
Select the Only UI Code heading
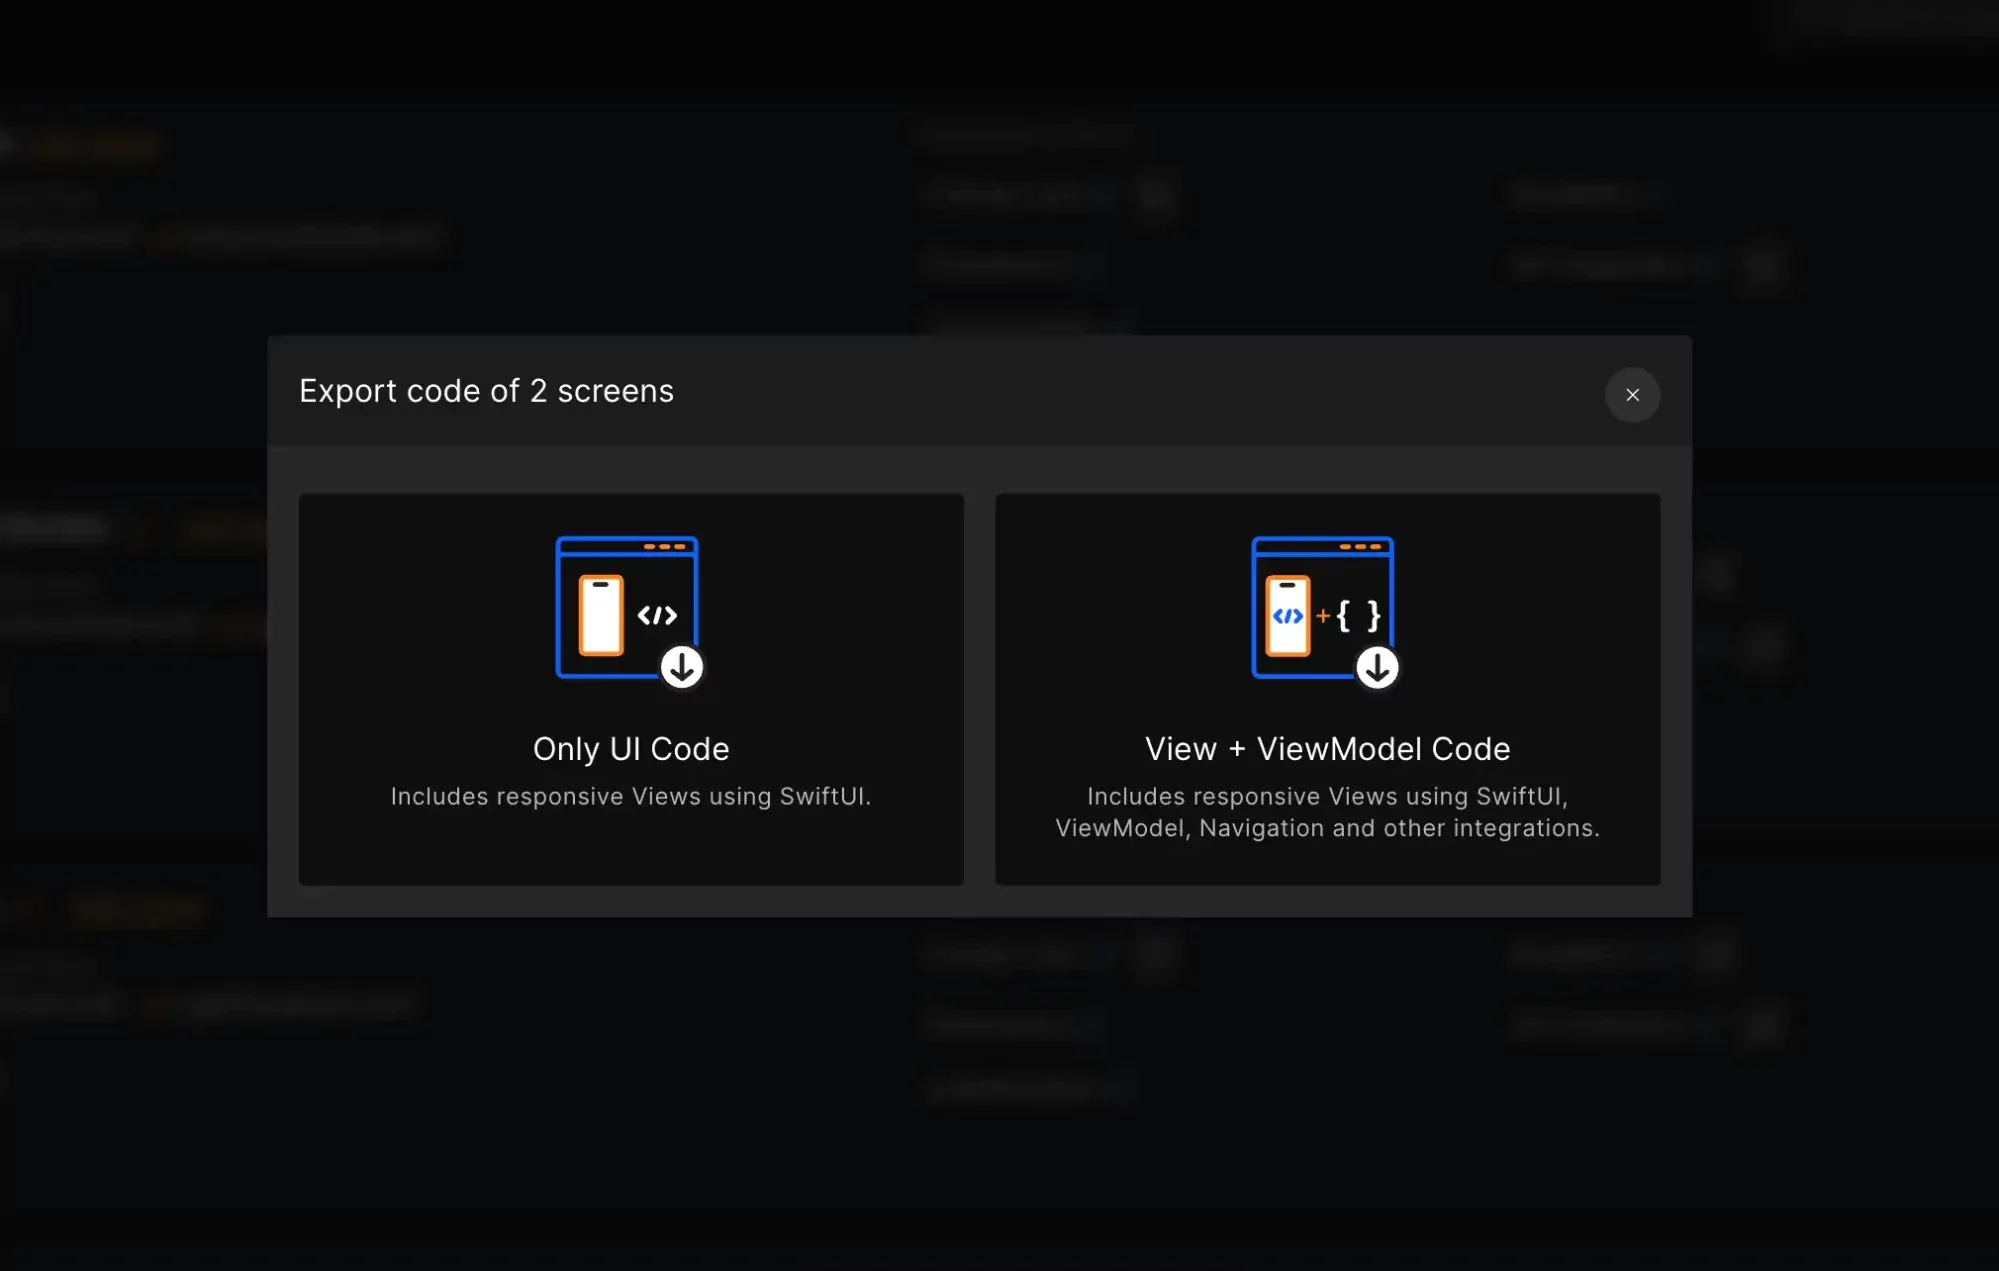tap(631, 749)
